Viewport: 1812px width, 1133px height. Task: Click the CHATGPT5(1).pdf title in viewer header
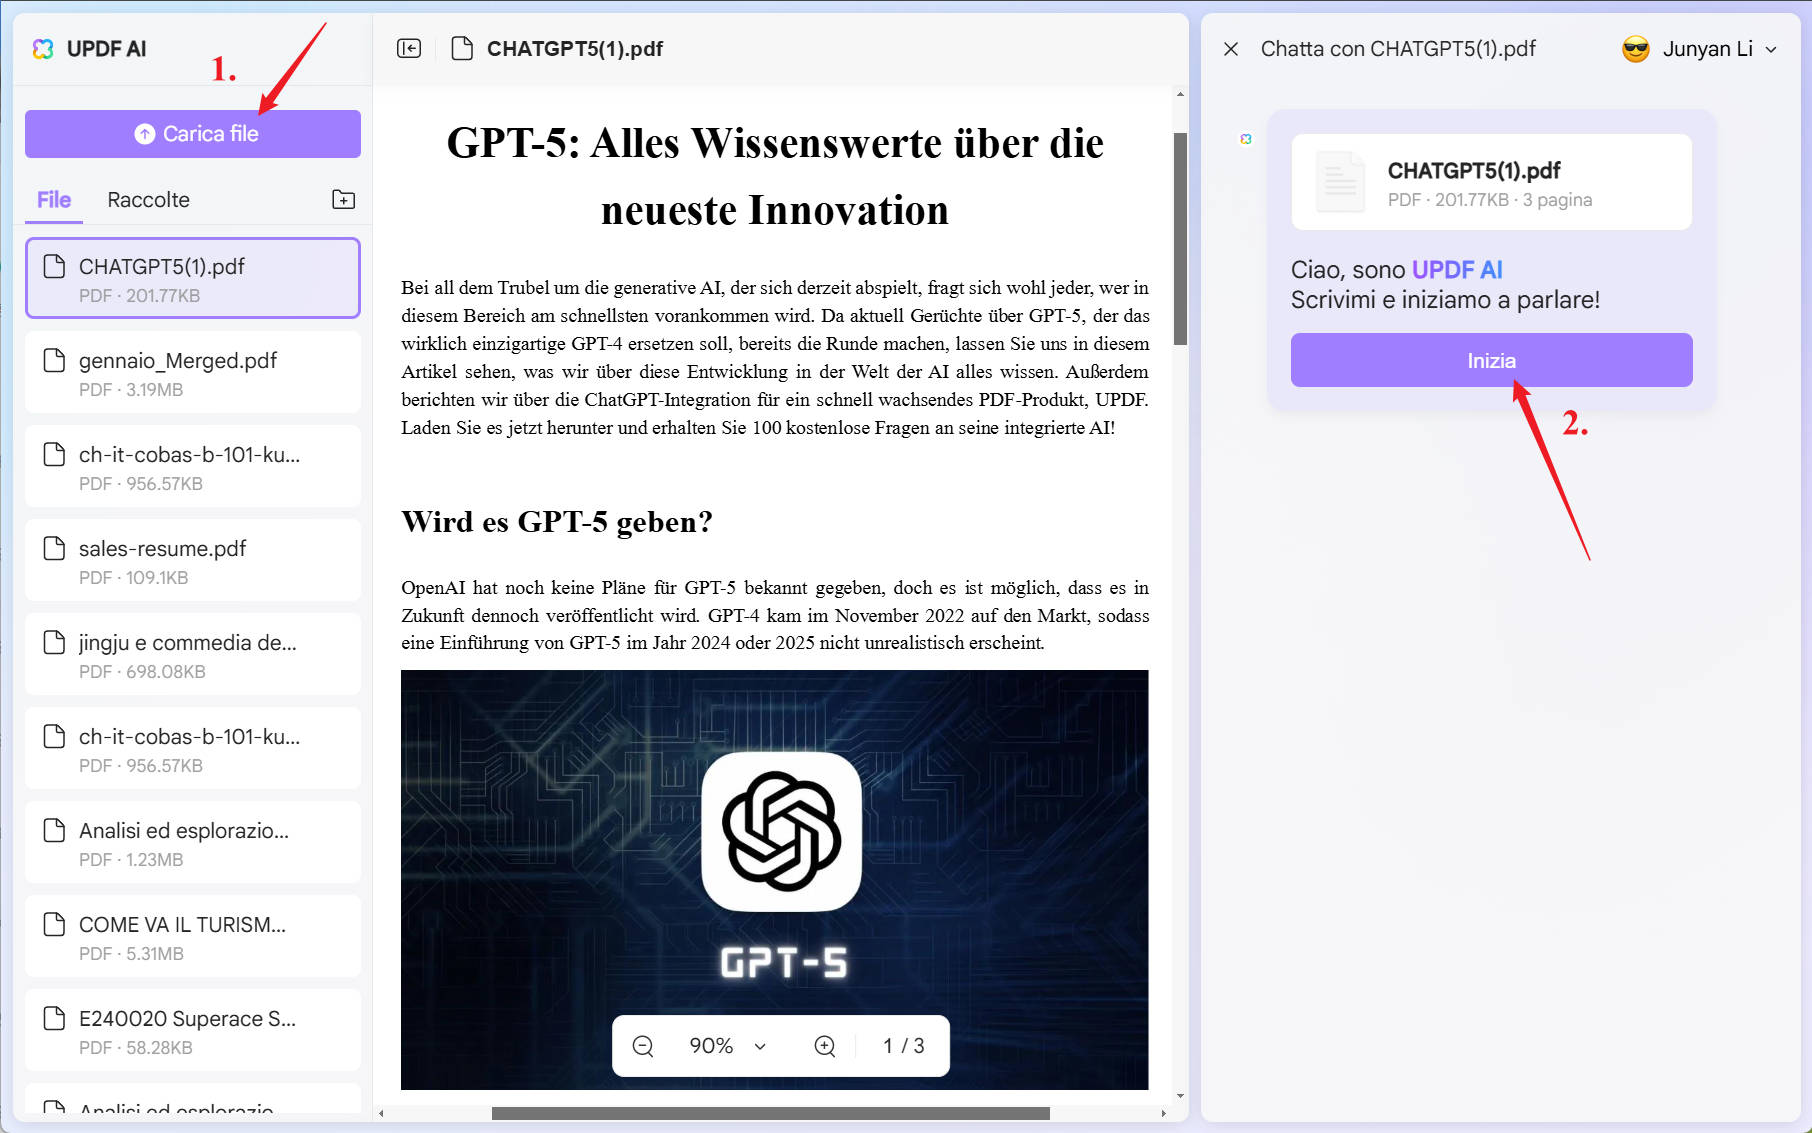575,49
